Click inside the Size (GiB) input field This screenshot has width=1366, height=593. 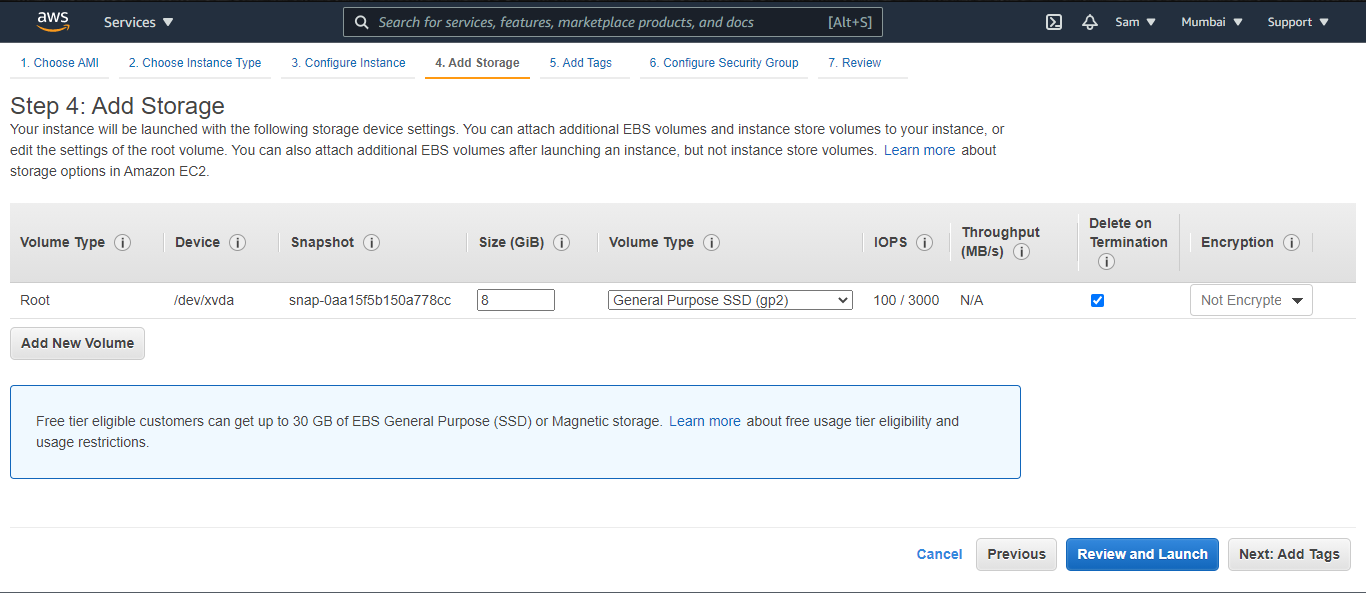pos(516,299)
